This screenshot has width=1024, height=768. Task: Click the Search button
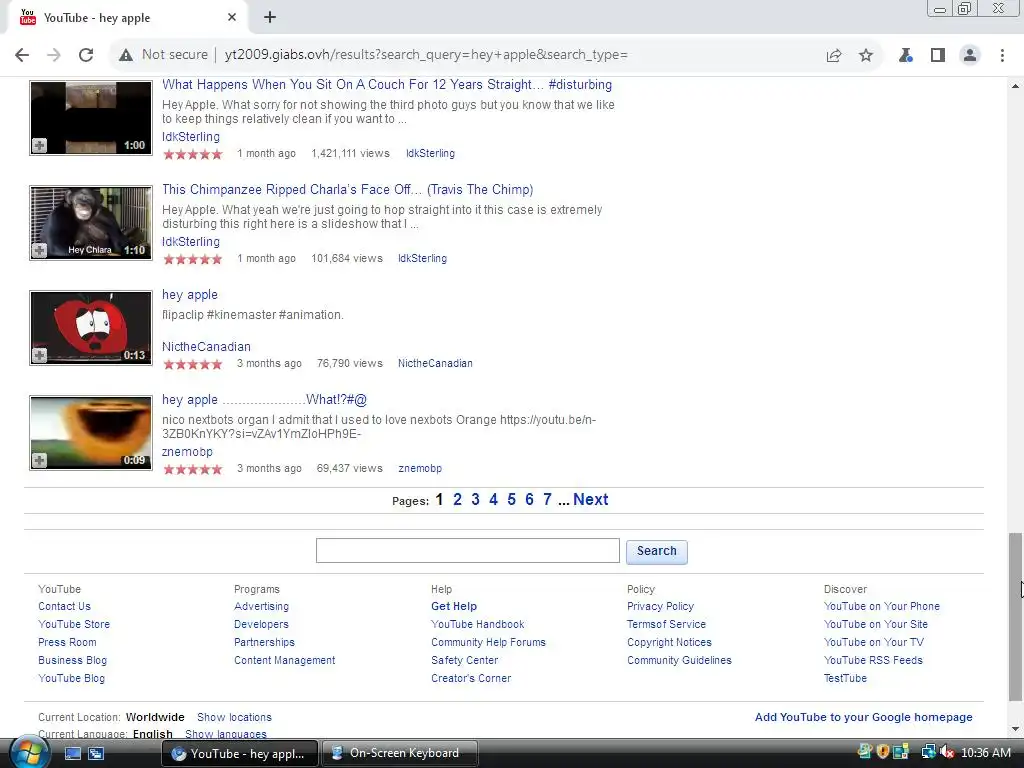pos(656,551)
